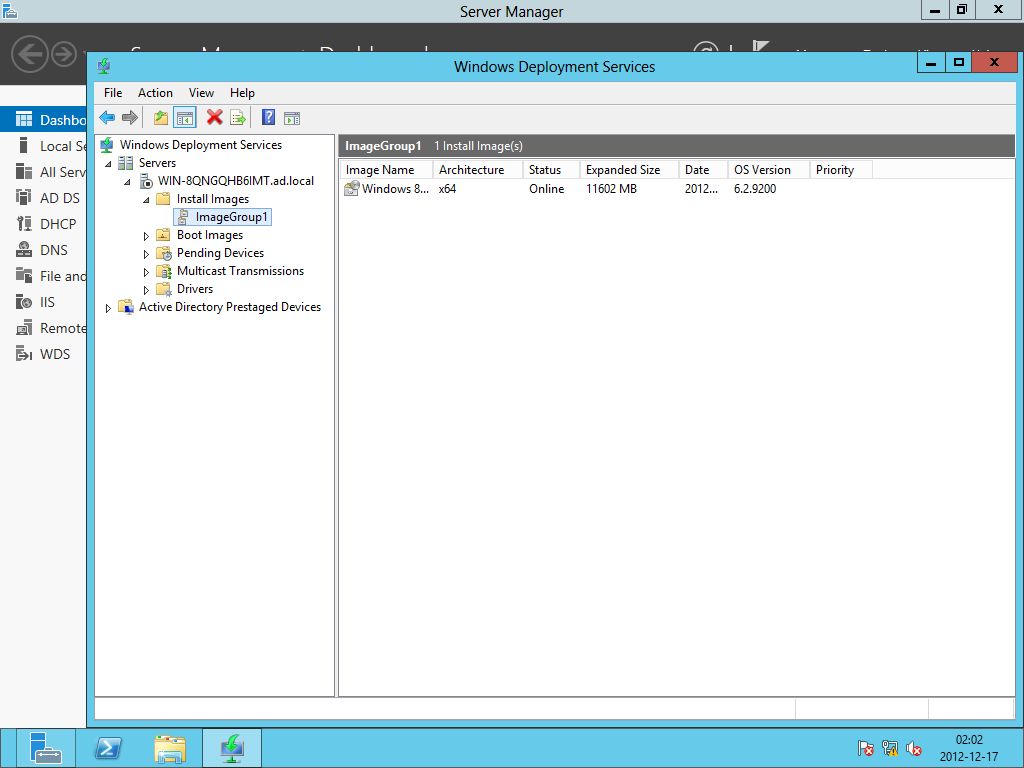Open WDS in Server Manager sidebar
1024x768 pixels.
click(43, 354)
